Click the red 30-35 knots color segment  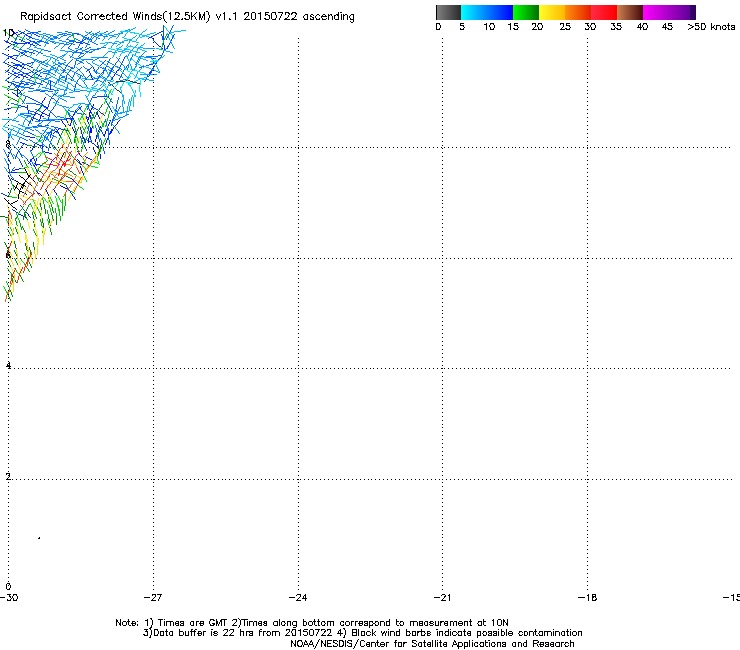pyautogui.click(x=604, y=12)
